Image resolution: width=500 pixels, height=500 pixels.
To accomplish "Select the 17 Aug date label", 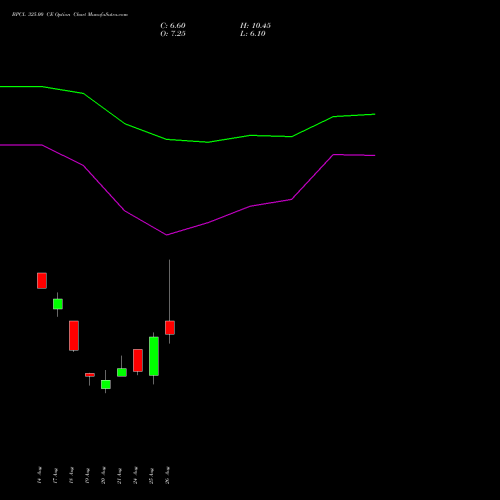I will click(55, 475).
